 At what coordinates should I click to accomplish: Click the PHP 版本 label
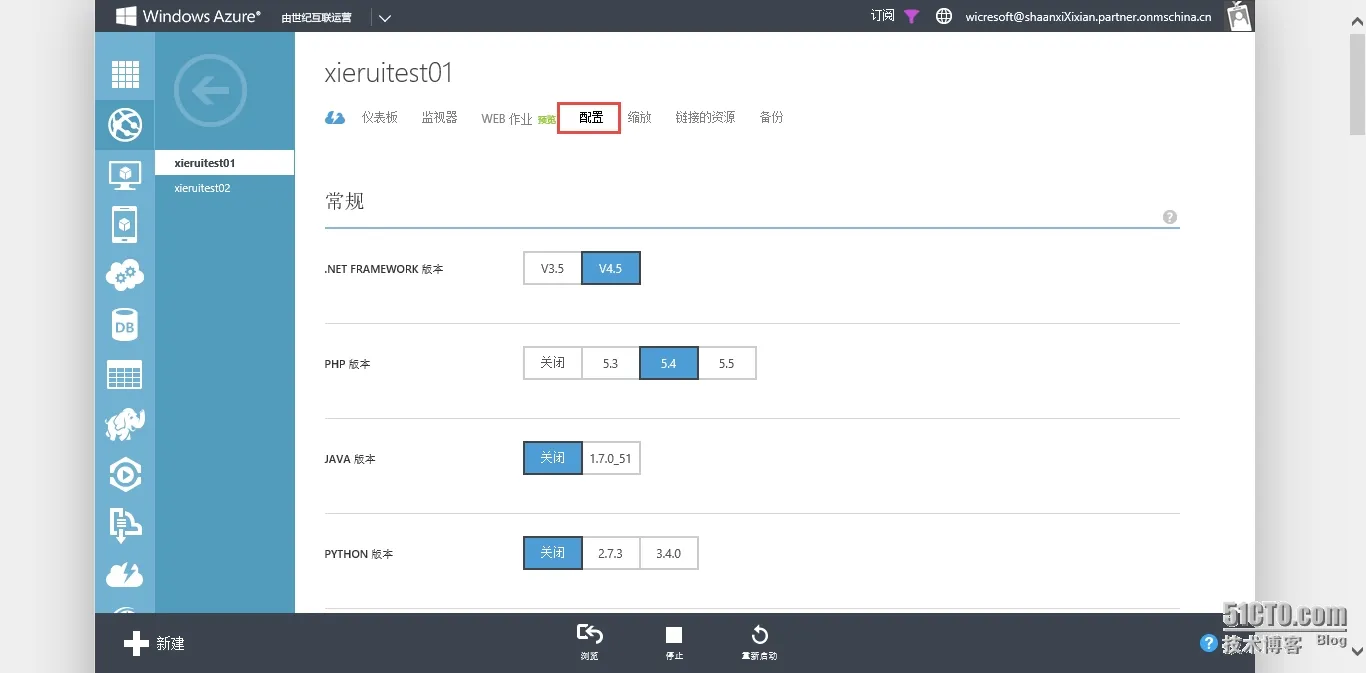click(x=348, y=365)
